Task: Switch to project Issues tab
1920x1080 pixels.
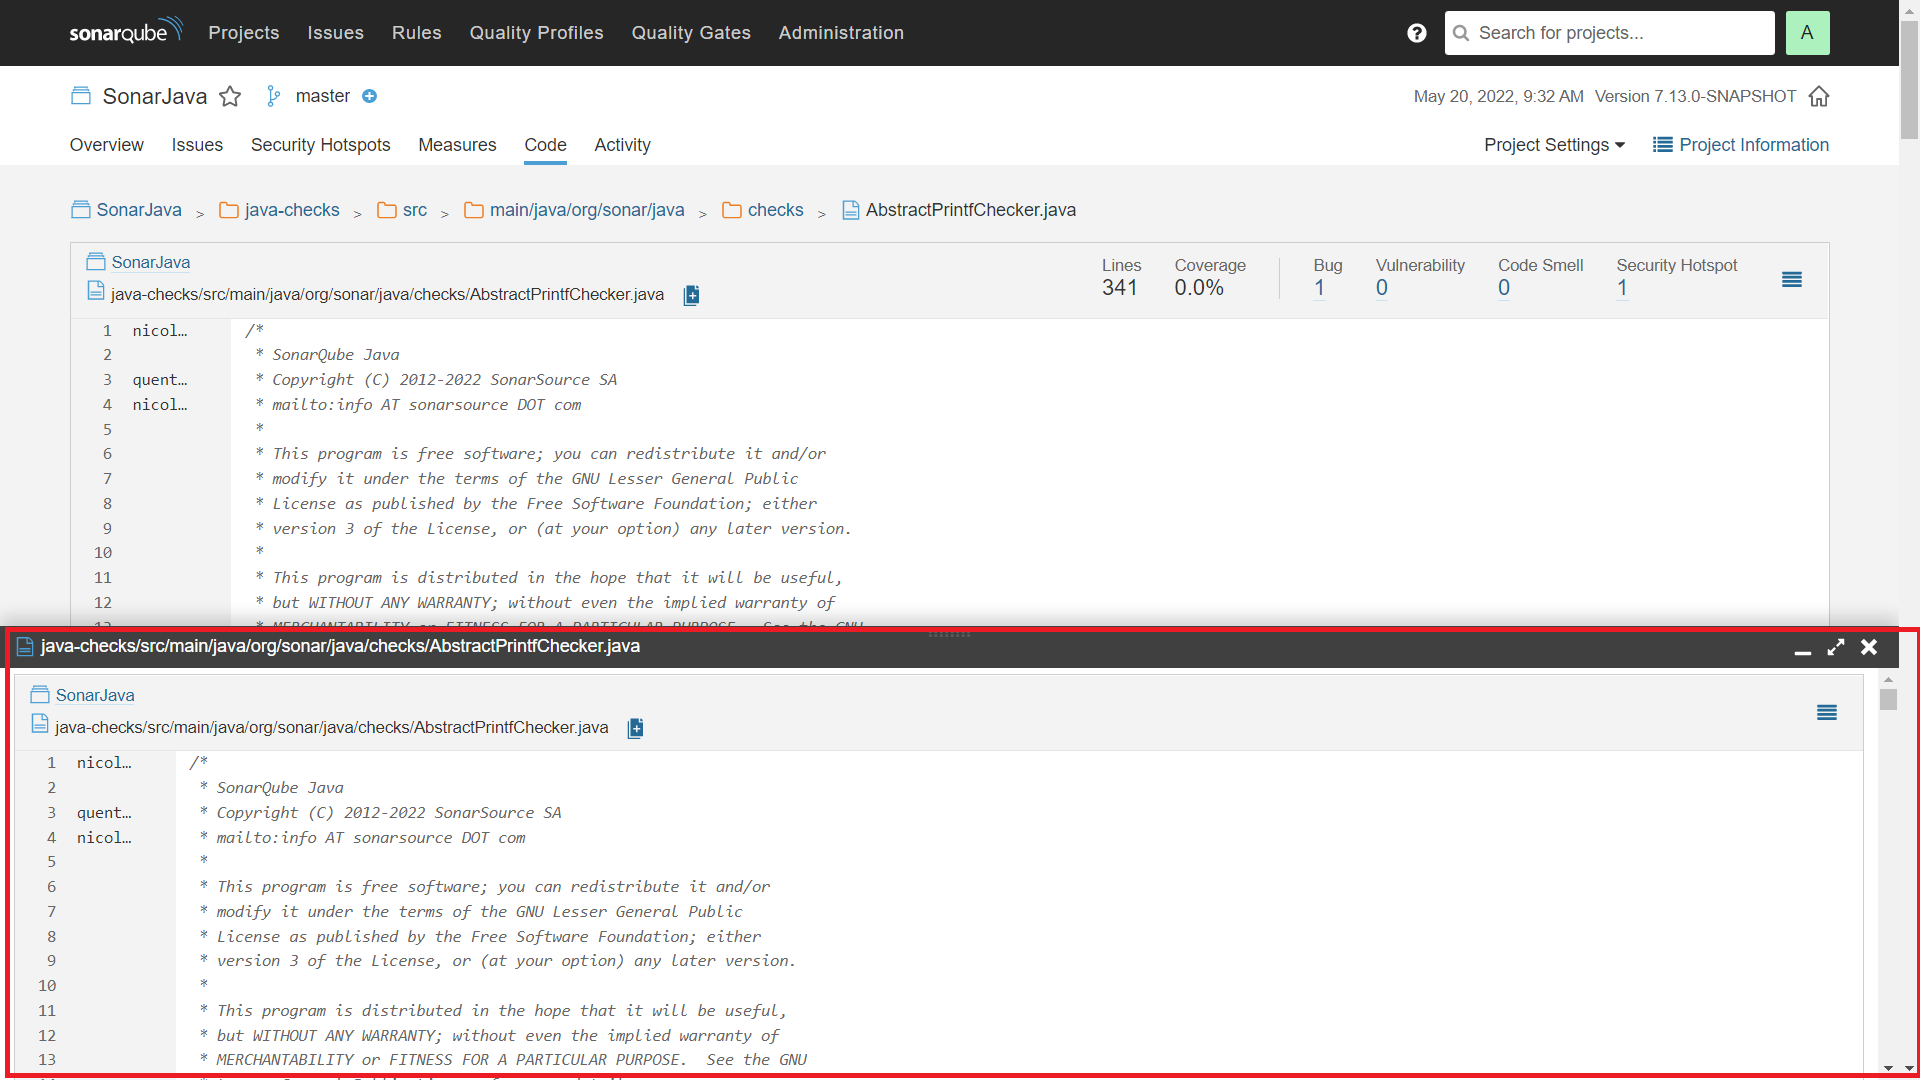Action: point(197,145)
